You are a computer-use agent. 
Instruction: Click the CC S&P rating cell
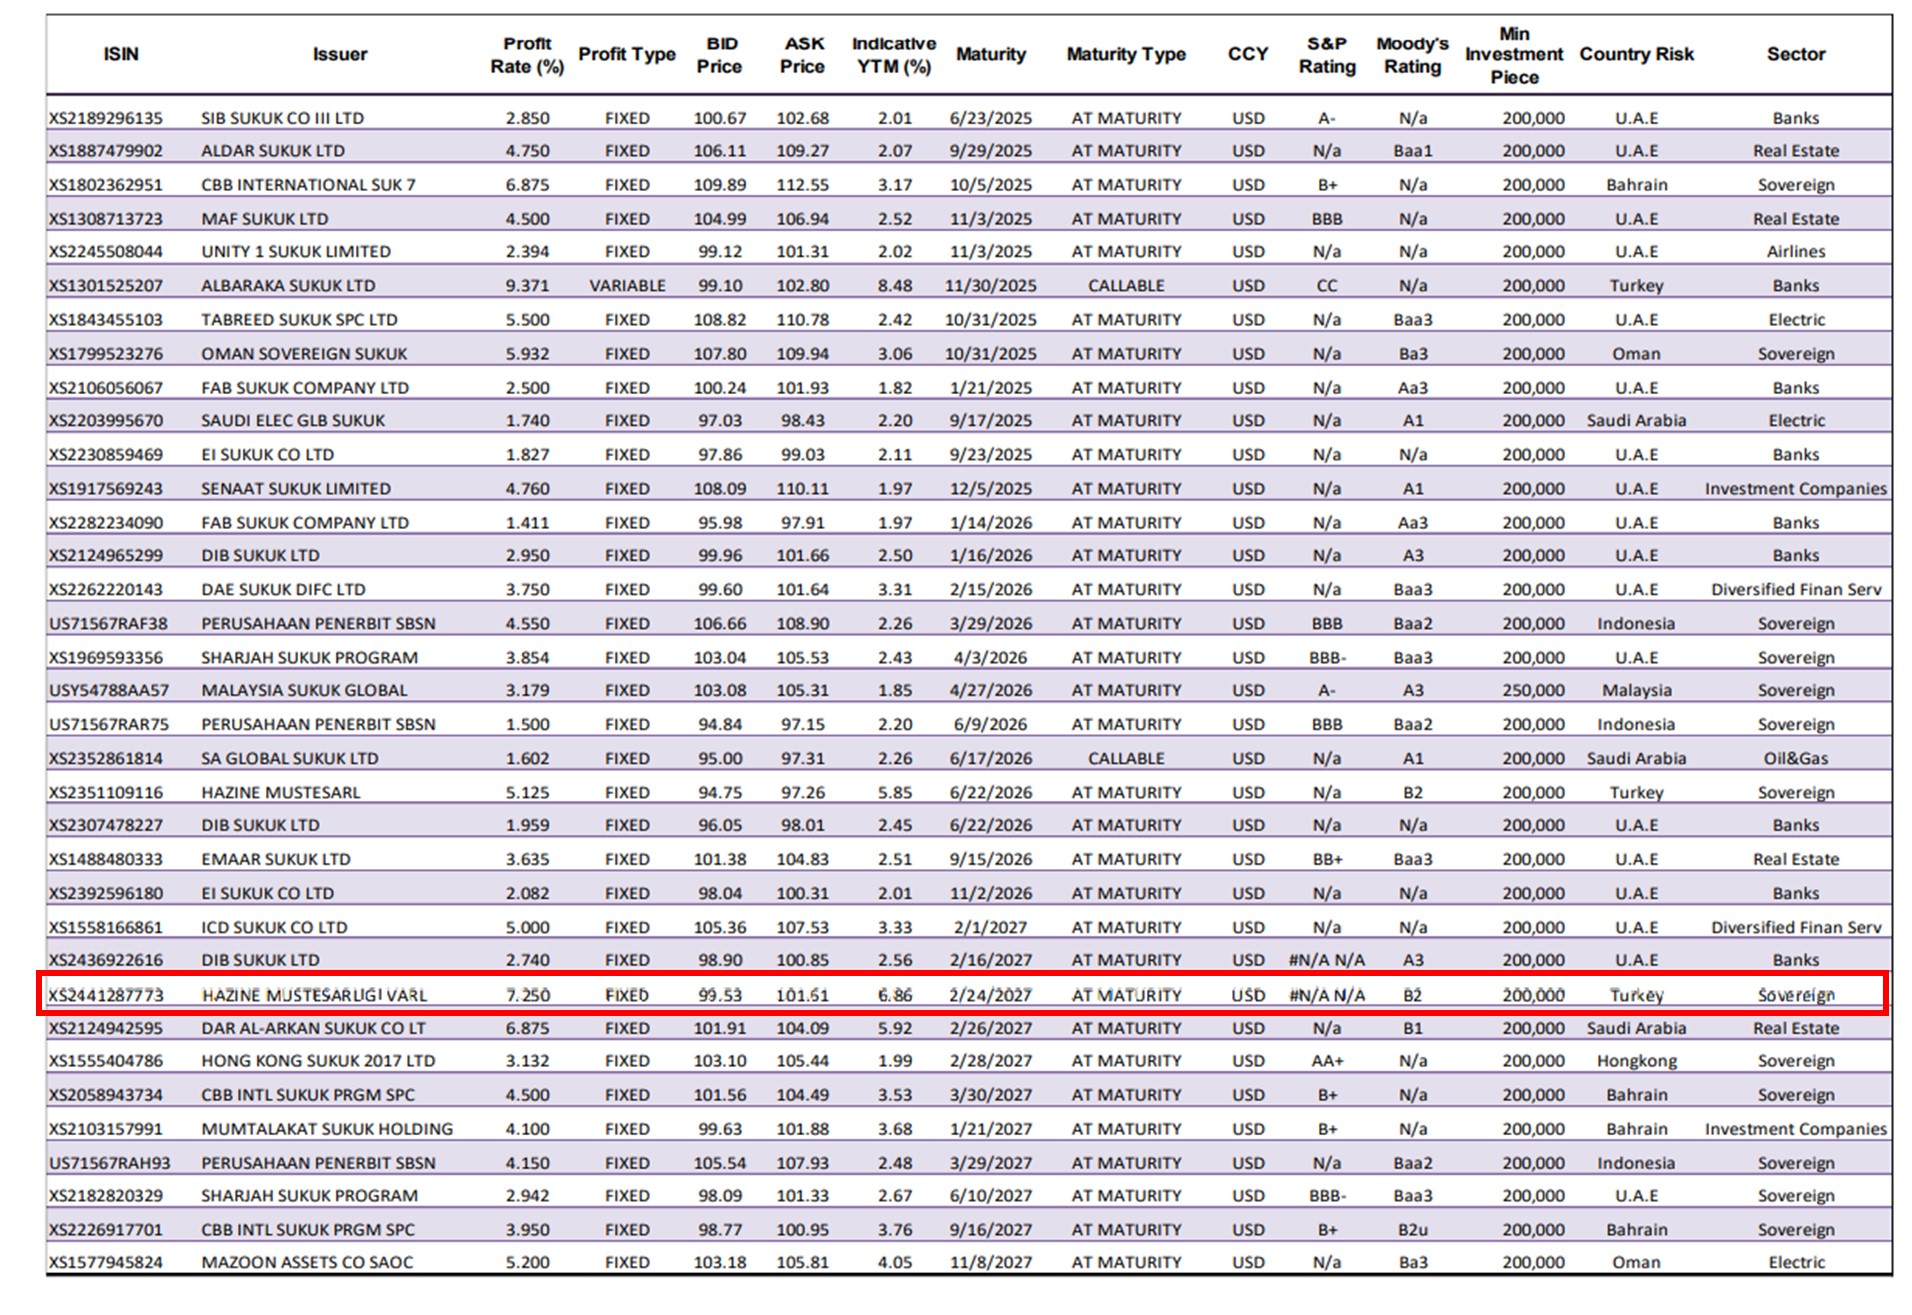1327,286
